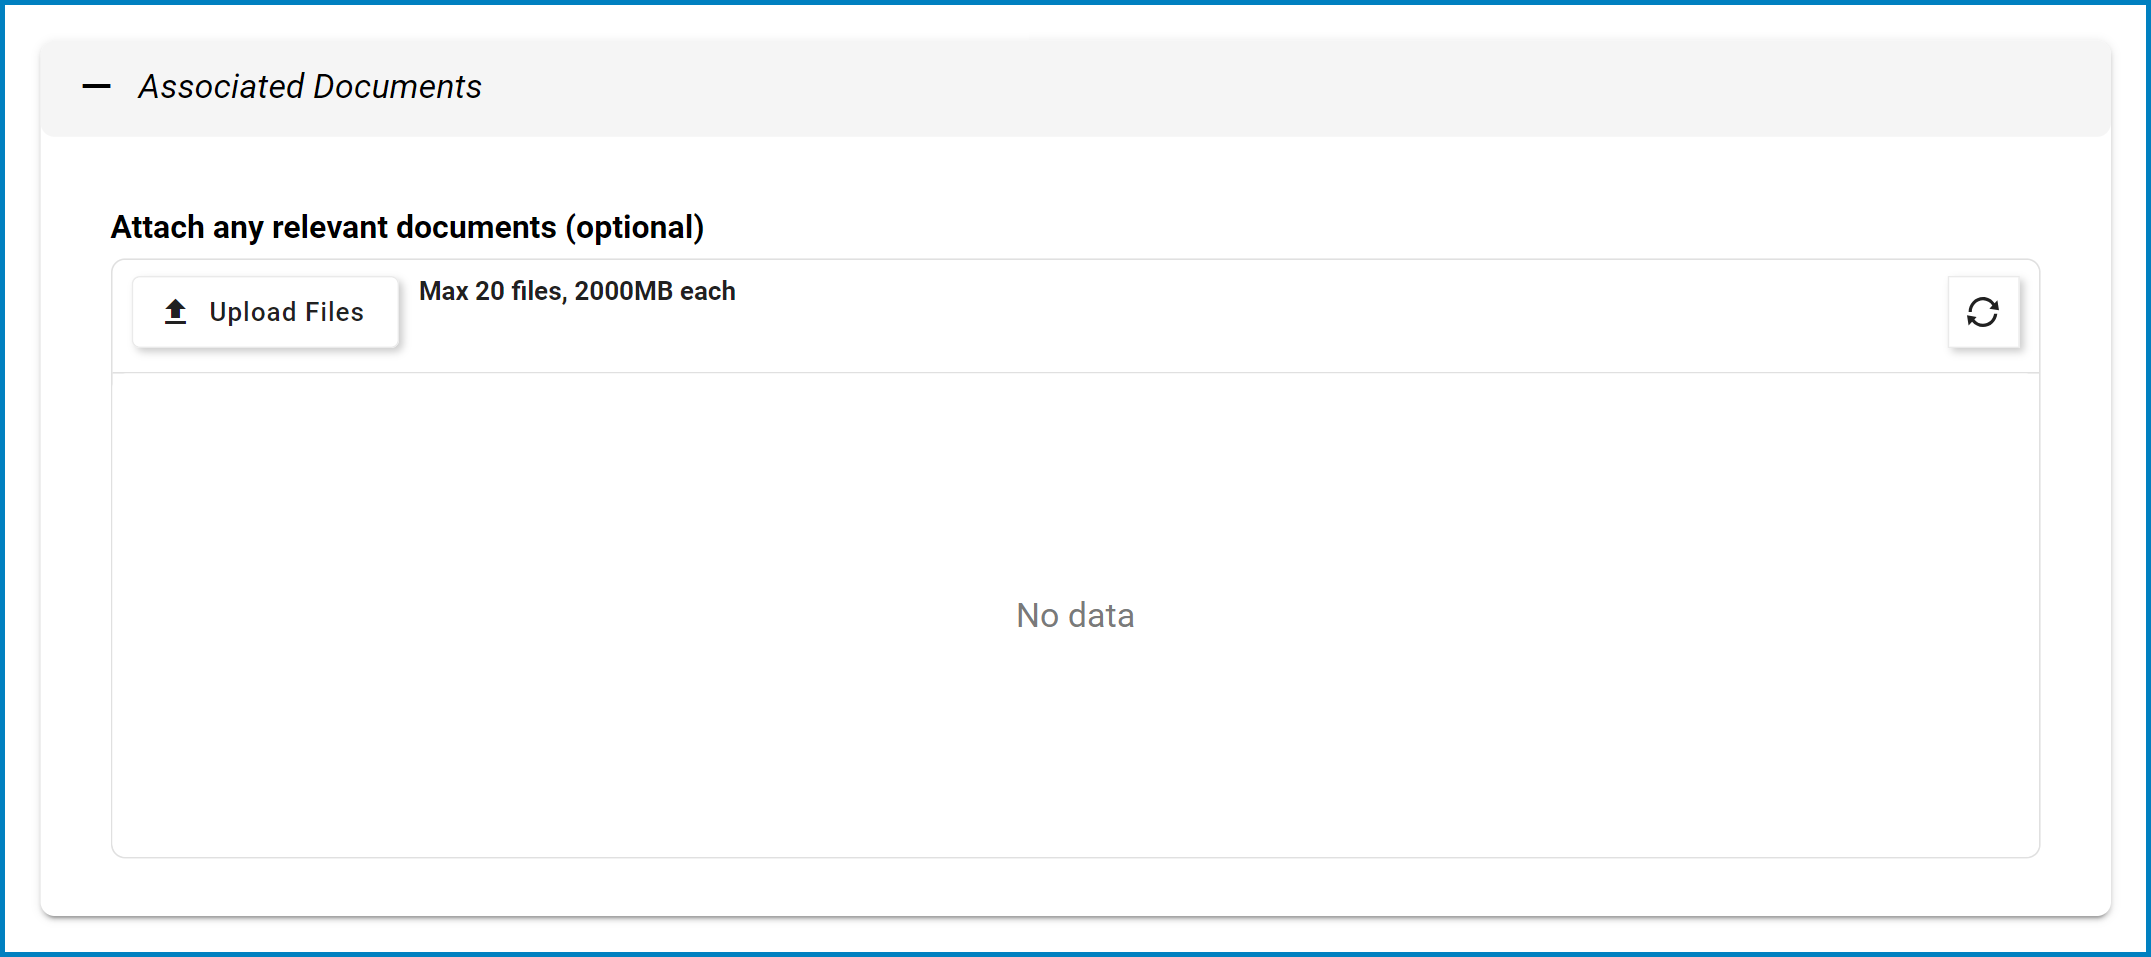The width and height of the screenshot is (2151, 957).
Task: Click the word 'Associated' in section title
Action: pos(221,87)
